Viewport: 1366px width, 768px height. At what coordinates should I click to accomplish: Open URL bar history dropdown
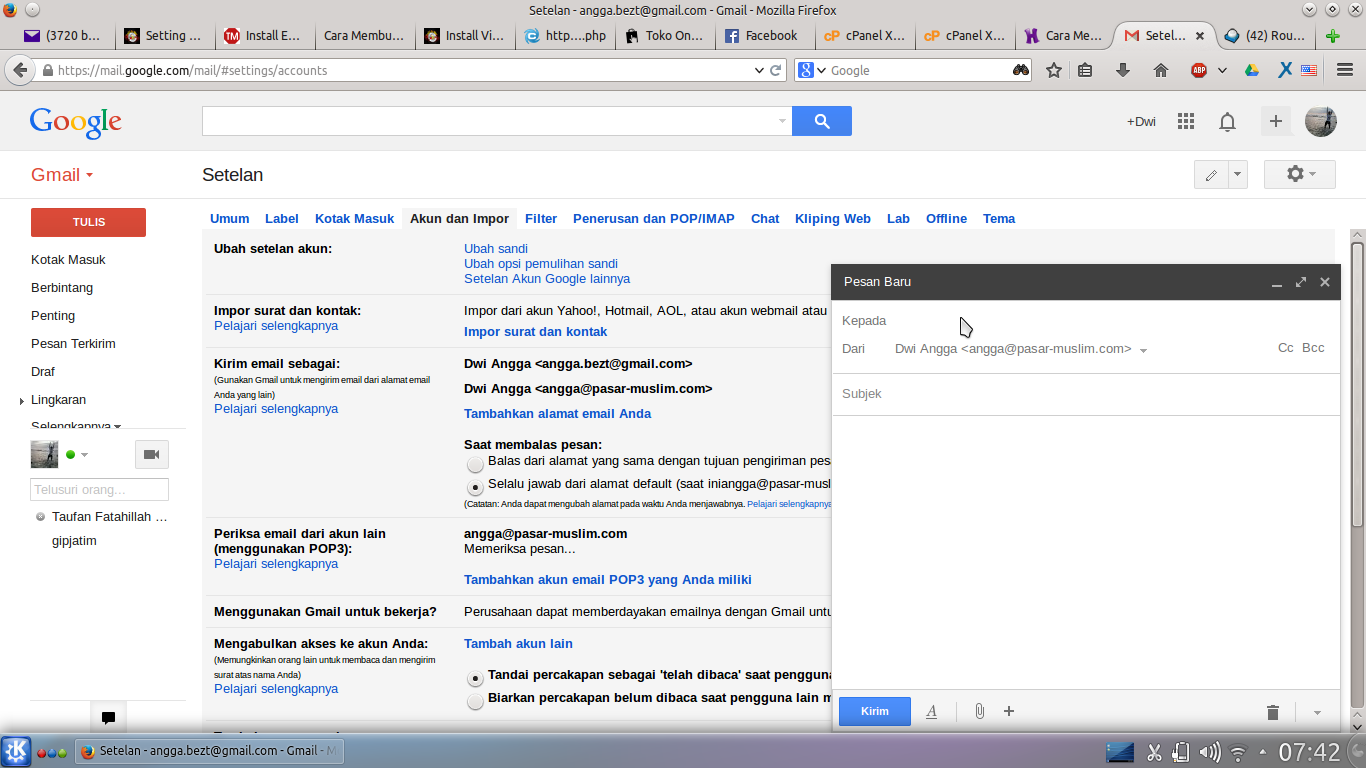coord(757,70)
